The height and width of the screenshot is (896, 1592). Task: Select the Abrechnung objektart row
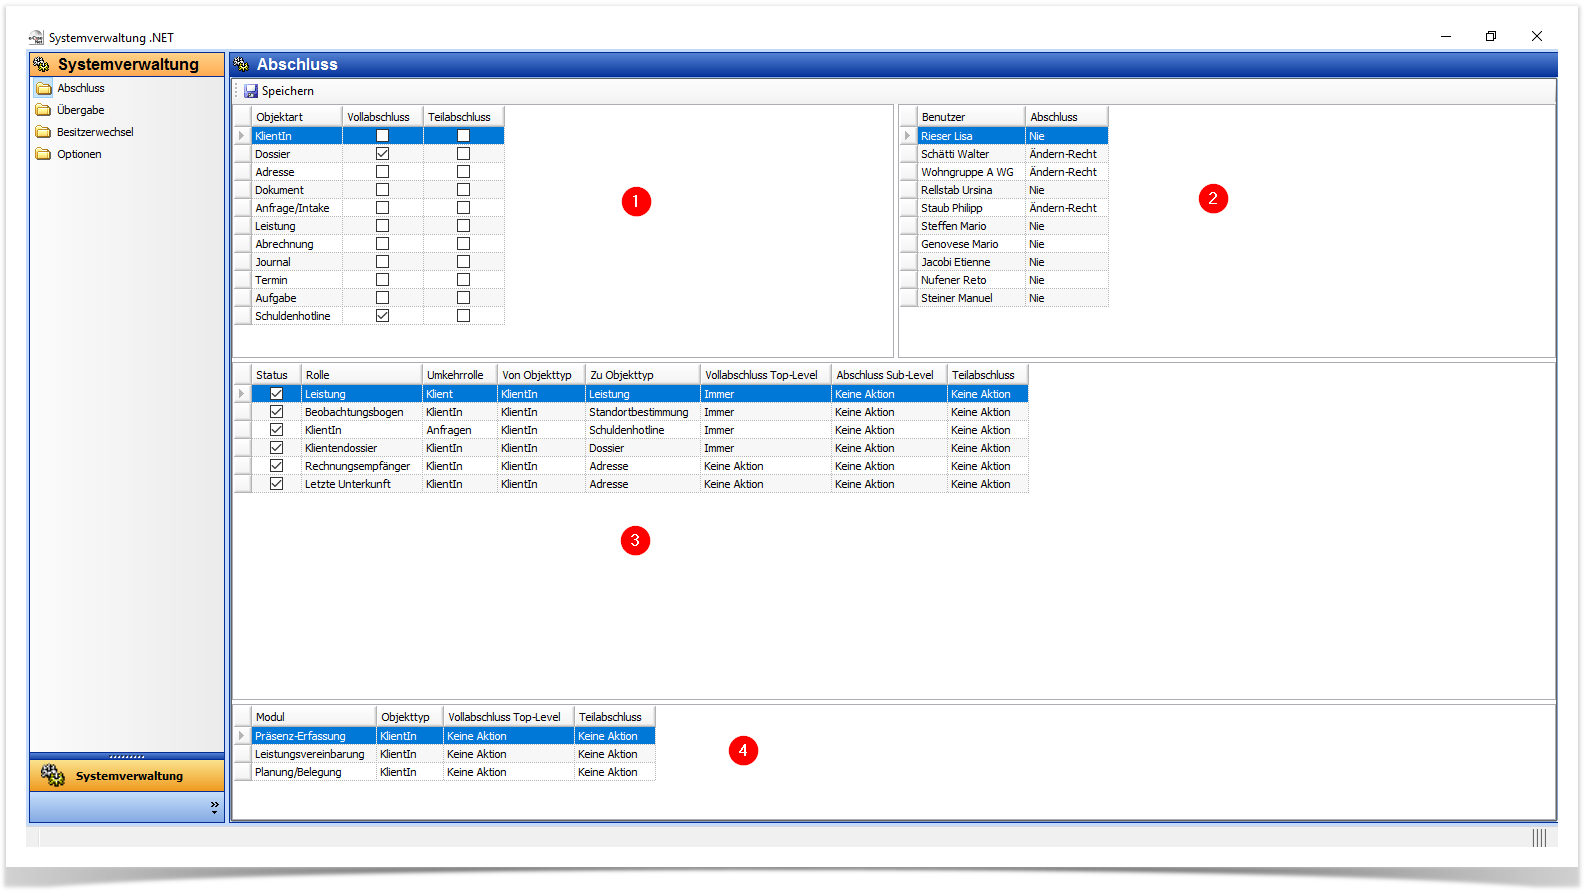point(369,244)
